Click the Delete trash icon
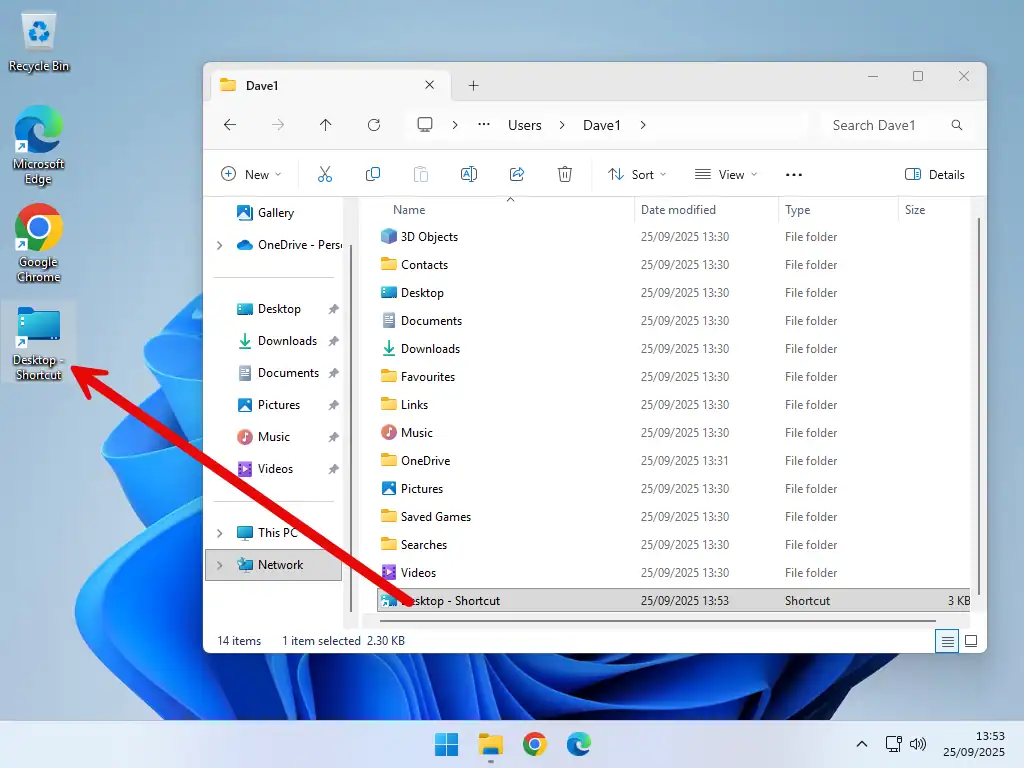1024x768 pixels. [x=565, y=174]
